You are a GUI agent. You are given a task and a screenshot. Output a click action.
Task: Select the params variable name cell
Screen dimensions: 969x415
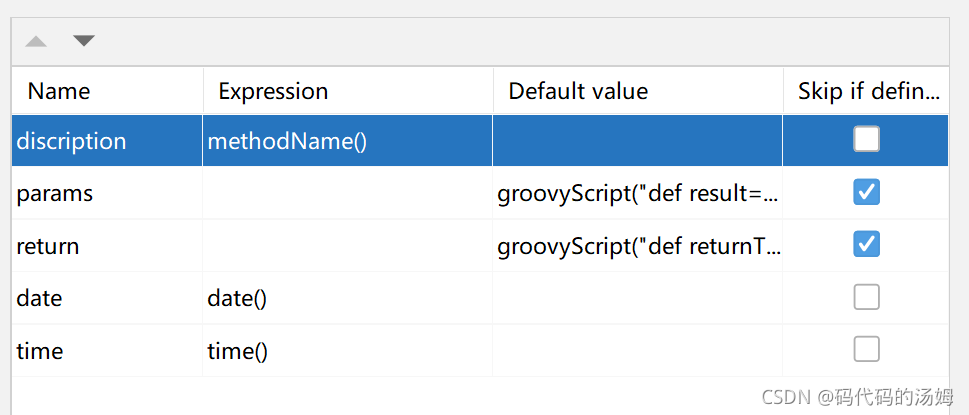click(55, 193)
